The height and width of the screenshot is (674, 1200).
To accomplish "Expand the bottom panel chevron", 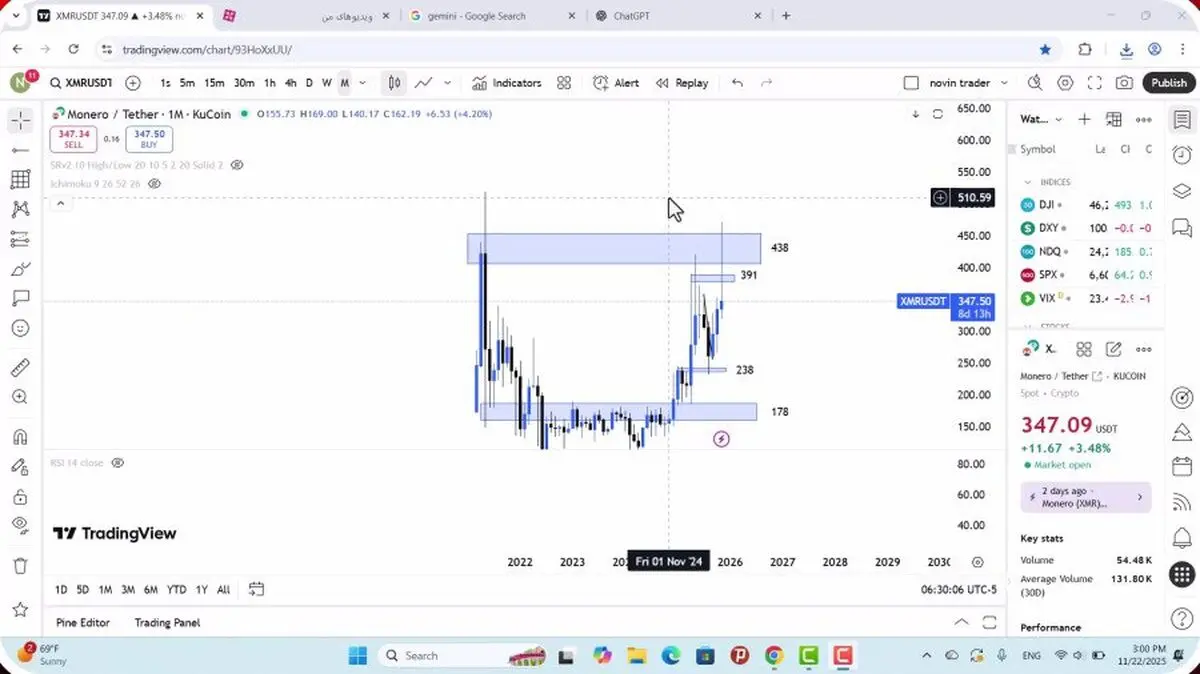I will (x=961, y=622).
